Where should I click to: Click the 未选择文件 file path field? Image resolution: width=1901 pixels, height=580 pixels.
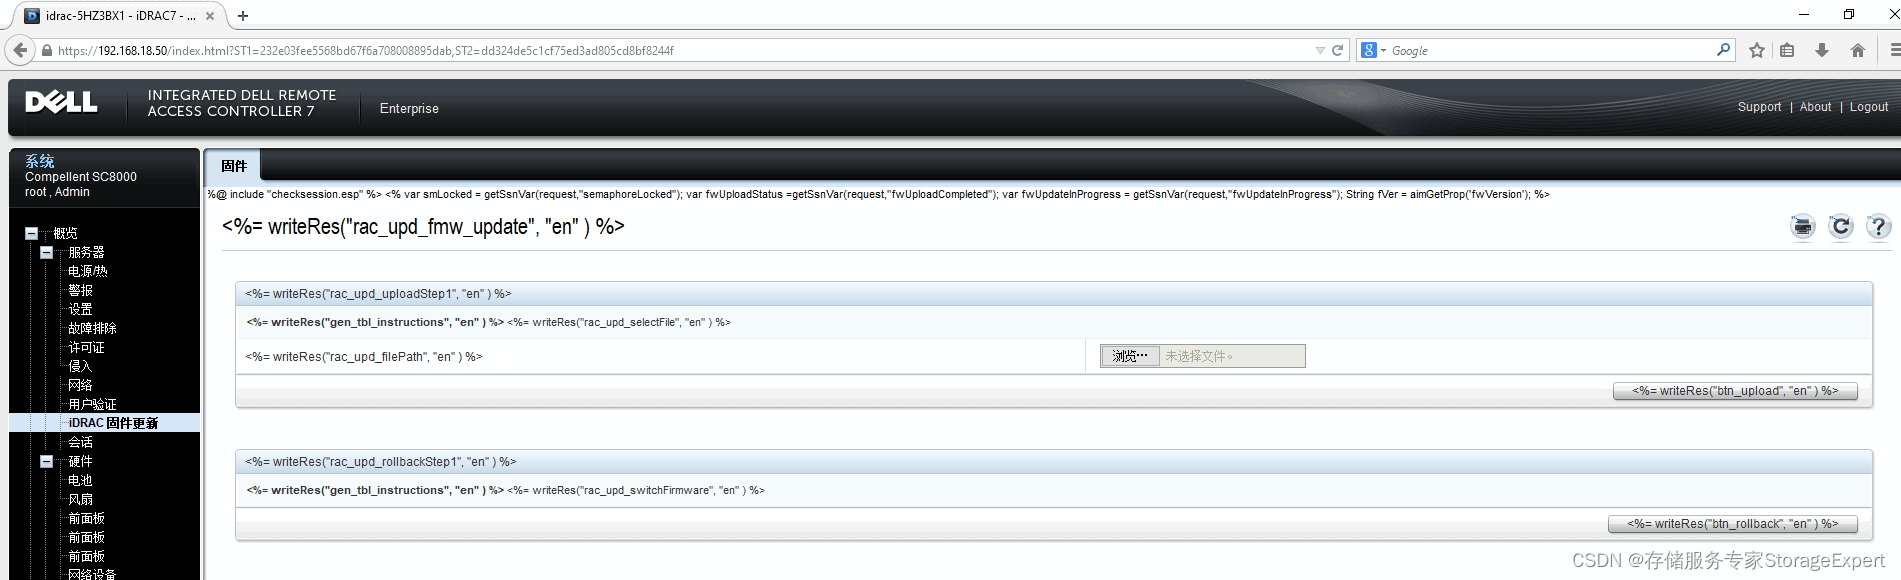1232,356
